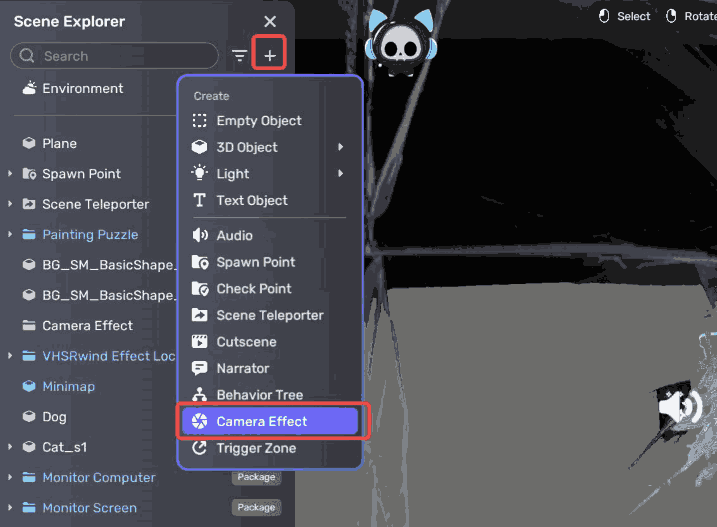The width and height of the screenshot is (717, 527).
Task: Select Camera Effect from Create menu
Action: coord(262,421)
